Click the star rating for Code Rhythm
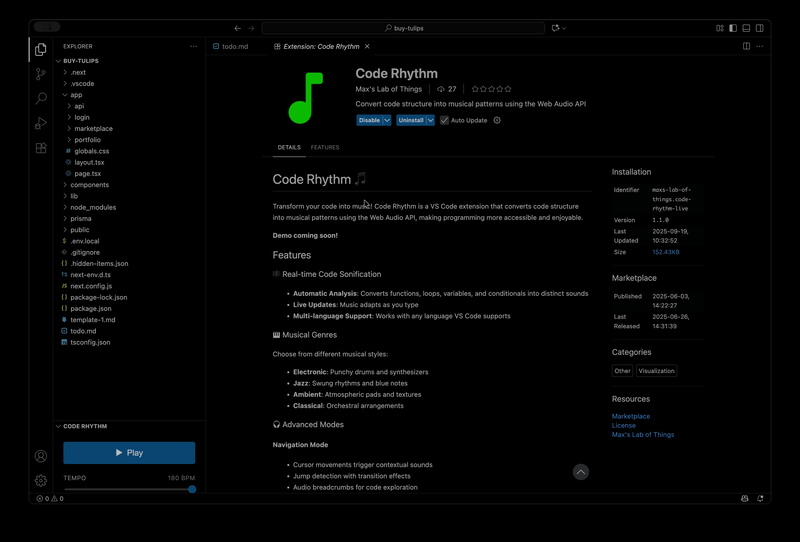Screen dimensions: 800x542 tap(491, 89)
